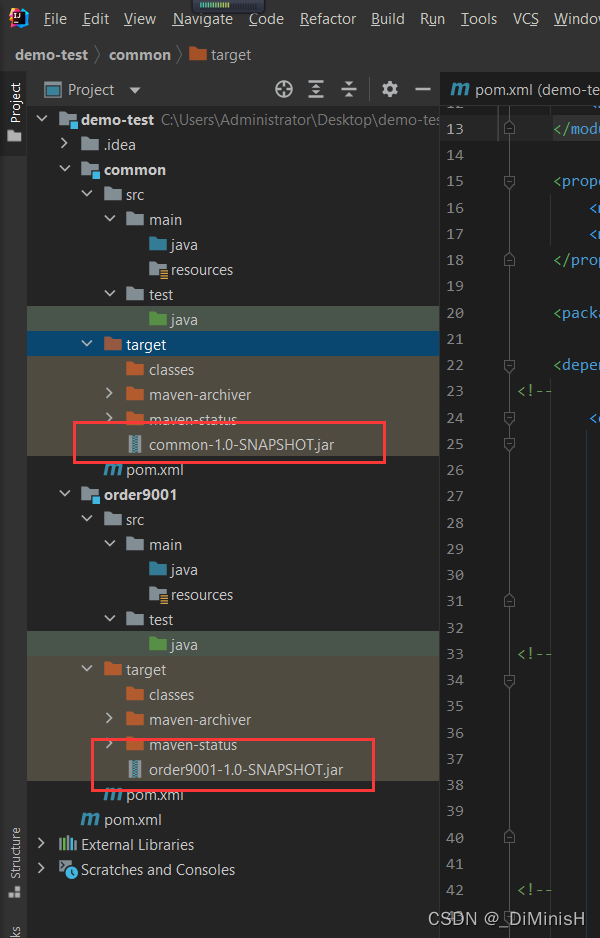The image size is (600, 938).
Task: Click the order9001 module folder icon
Action: pyautogui.click(x=90, y=495)
